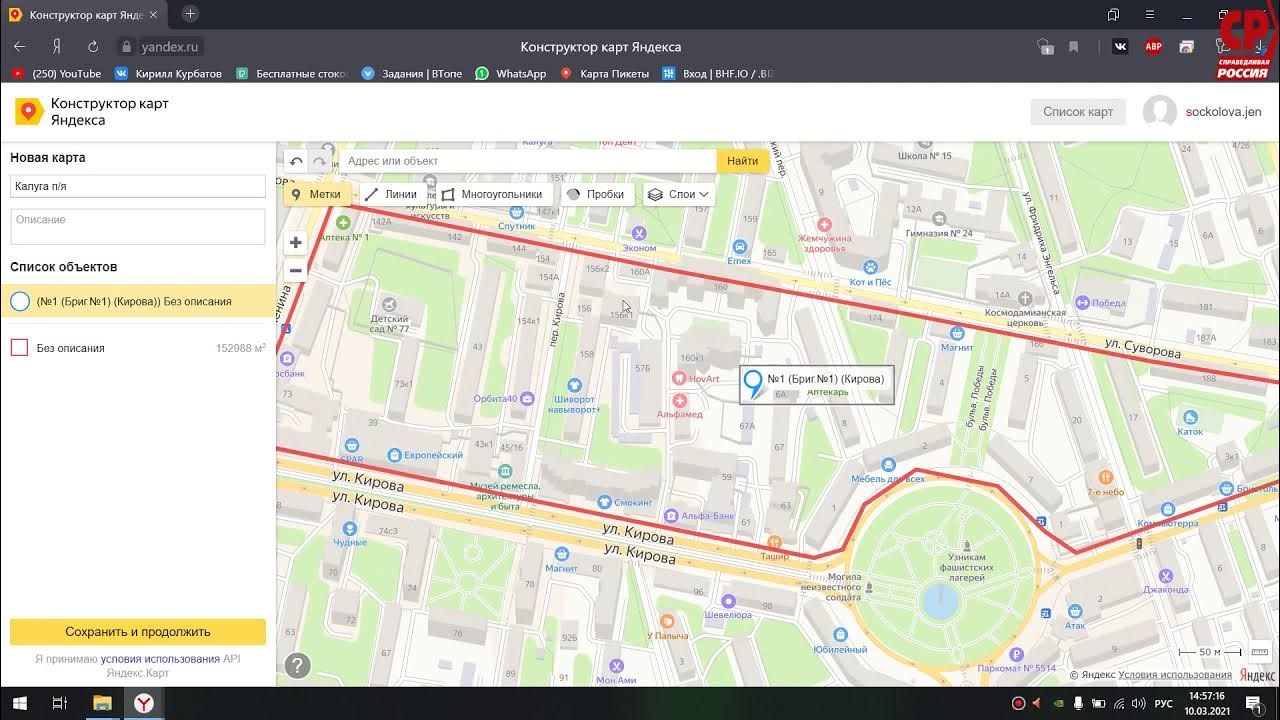Screen dimensions: 1280x720
Task: Activate the Линии line tool
Action: coord(391,194)
